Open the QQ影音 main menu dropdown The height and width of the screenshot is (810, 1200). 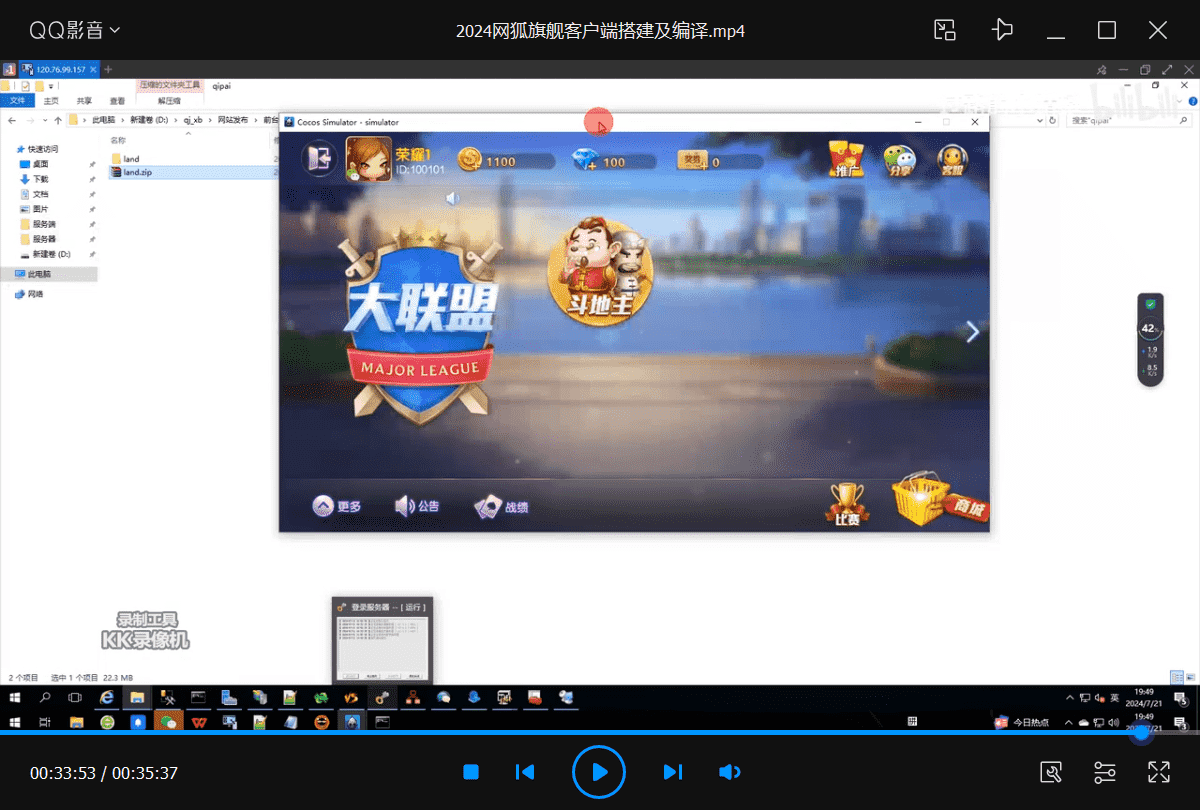tap(75, 30)
